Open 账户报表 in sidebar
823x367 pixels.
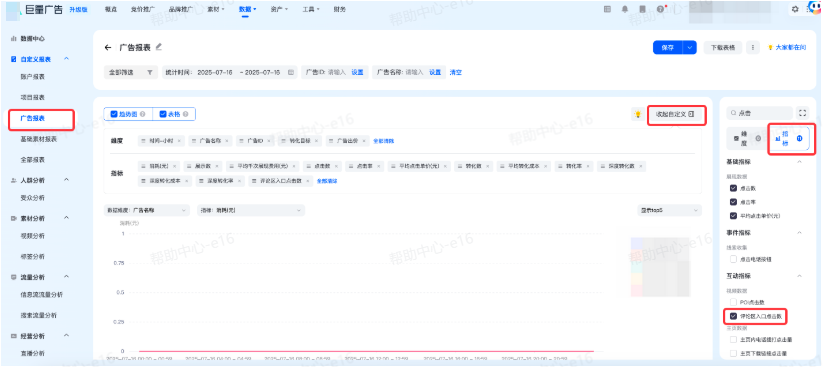coord(33,77)
